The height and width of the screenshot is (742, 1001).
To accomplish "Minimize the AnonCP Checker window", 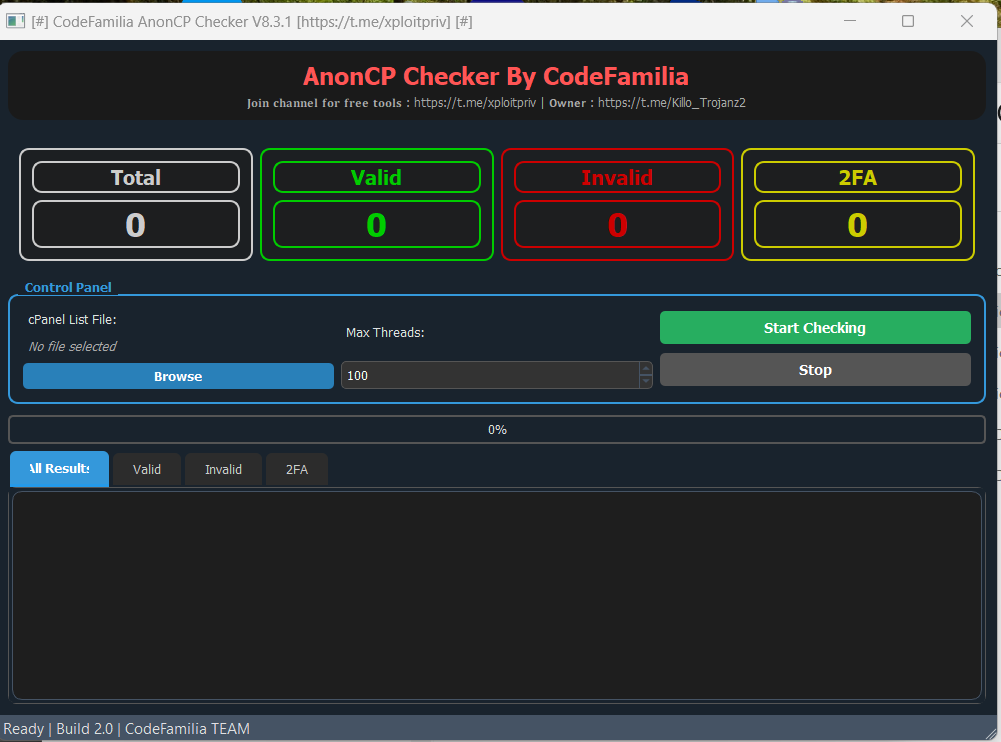I will tap(849, 21).
